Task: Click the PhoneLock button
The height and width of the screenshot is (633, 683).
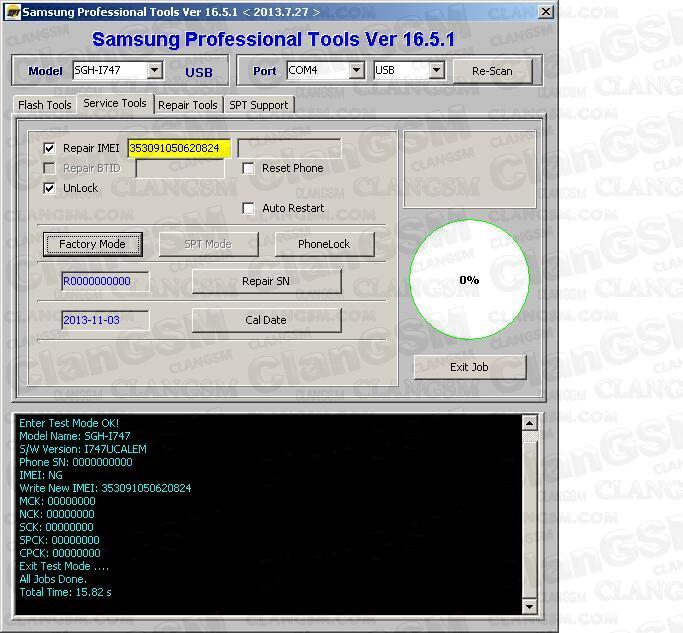Action: coord(324,244)
